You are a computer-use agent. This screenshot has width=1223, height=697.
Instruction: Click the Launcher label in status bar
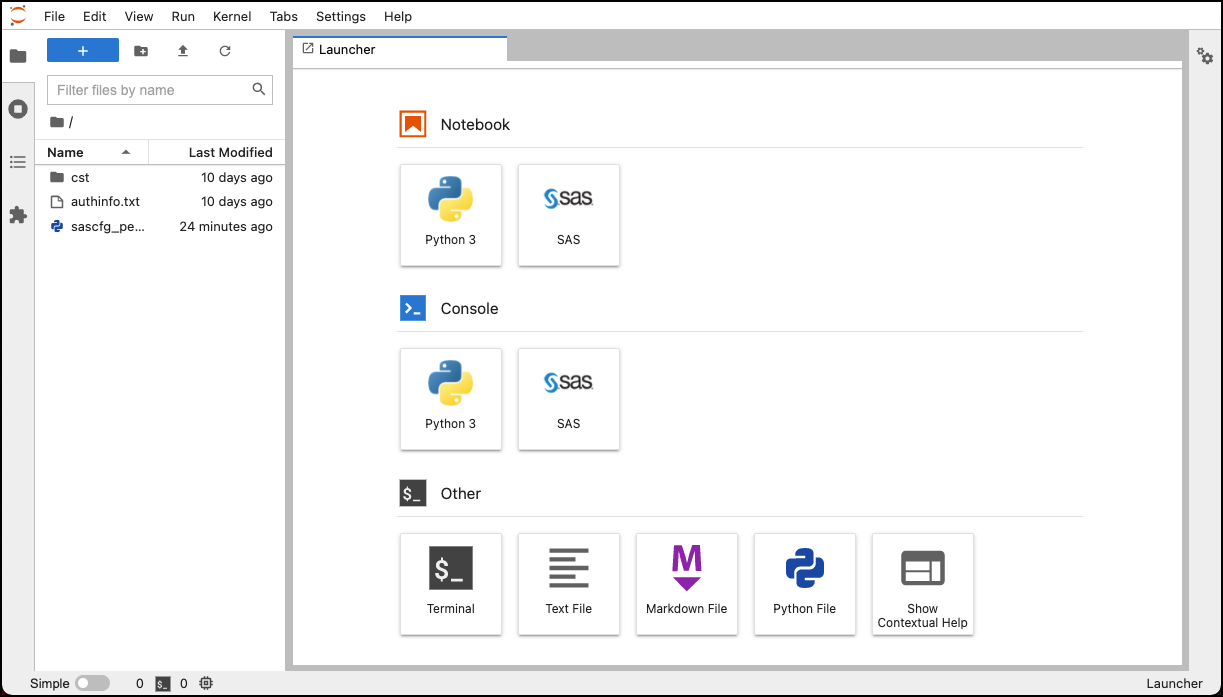point(1174,684)
